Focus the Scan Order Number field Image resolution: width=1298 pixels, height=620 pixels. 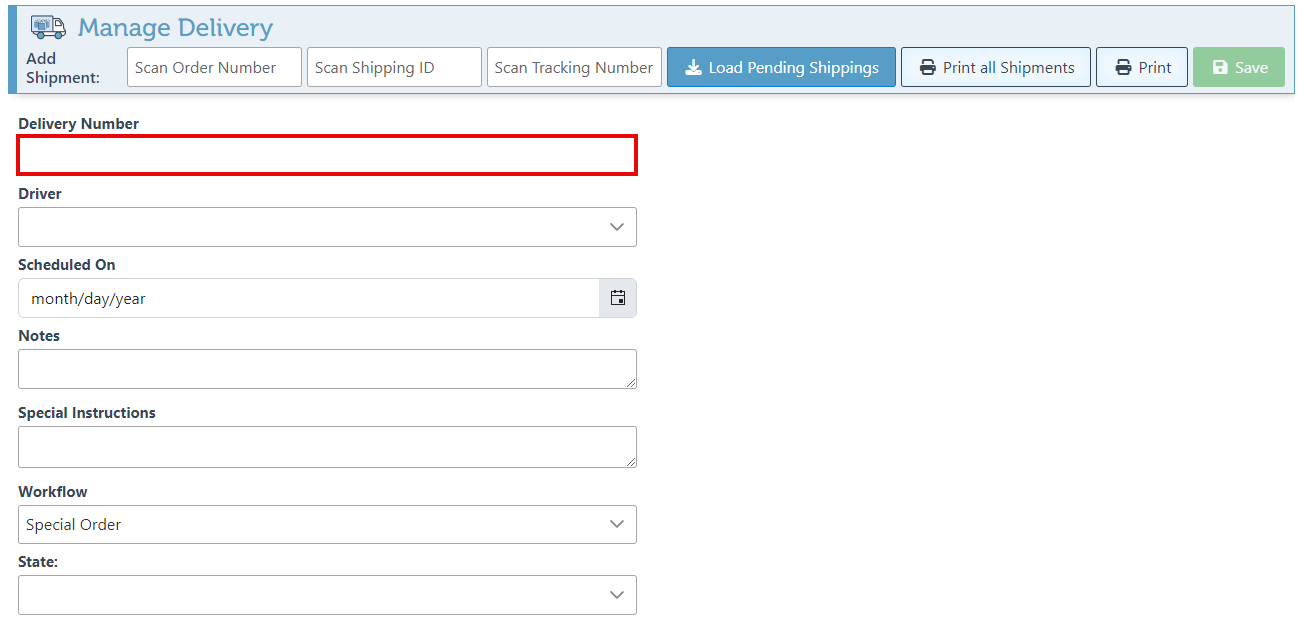214,68
